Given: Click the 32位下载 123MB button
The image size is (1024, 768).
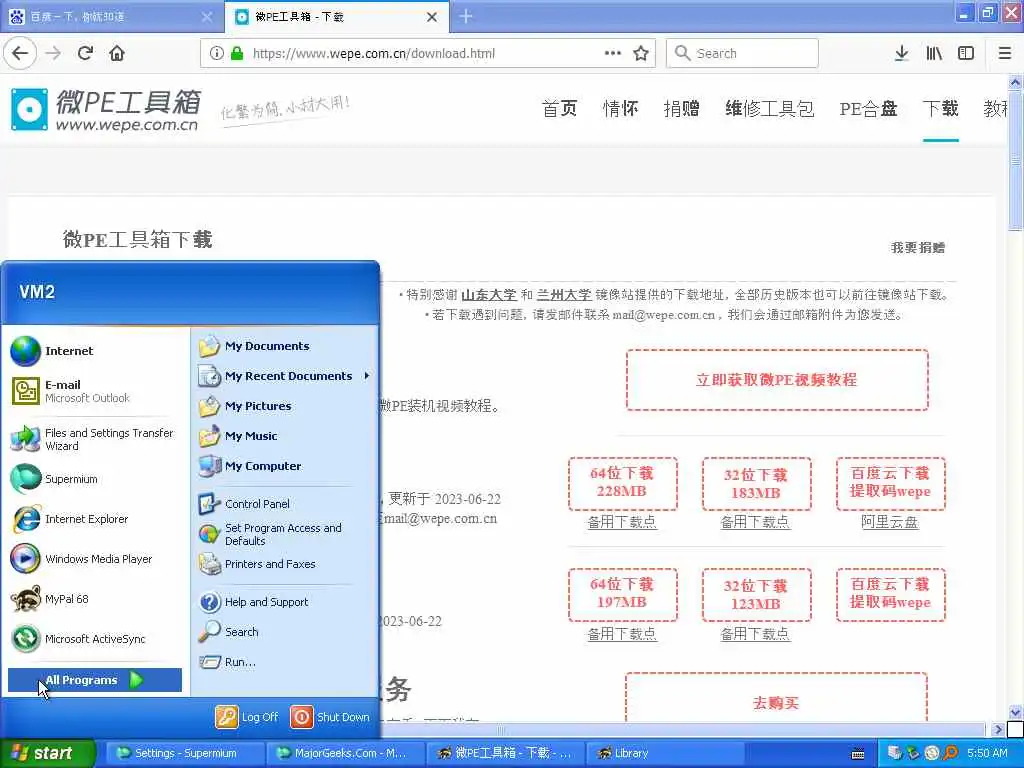Looking at the screenshot, I should pyautogui.click(x=756, y=594).
